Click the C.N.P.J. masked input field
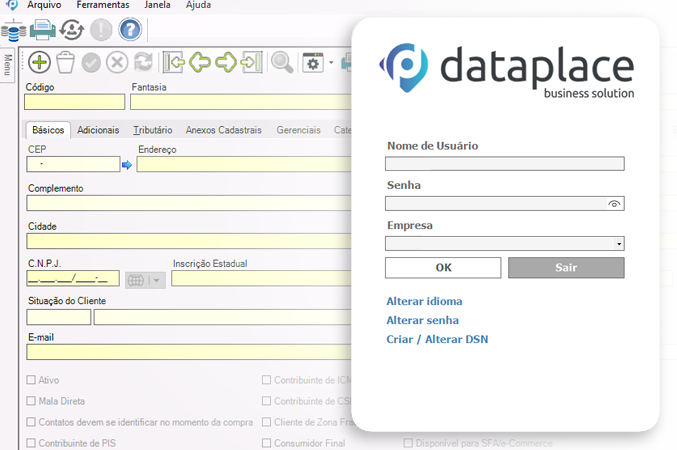 (x=73, y=279)
